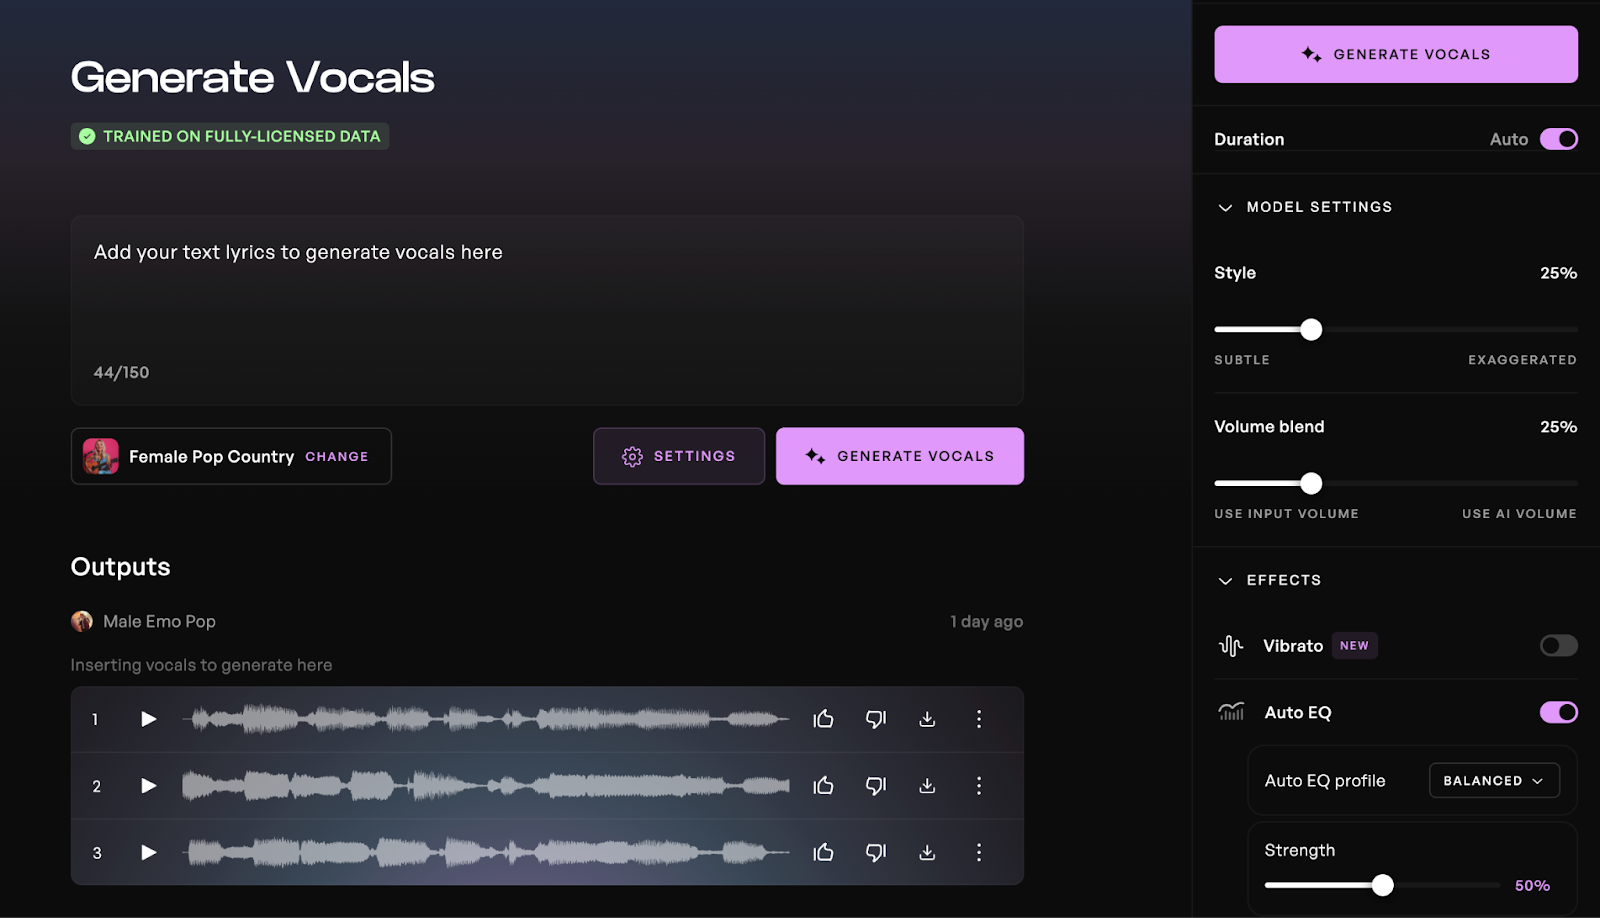Play output track 1
The height and width of the screenshot is (918, 1600).
click(x=148, y=719)
